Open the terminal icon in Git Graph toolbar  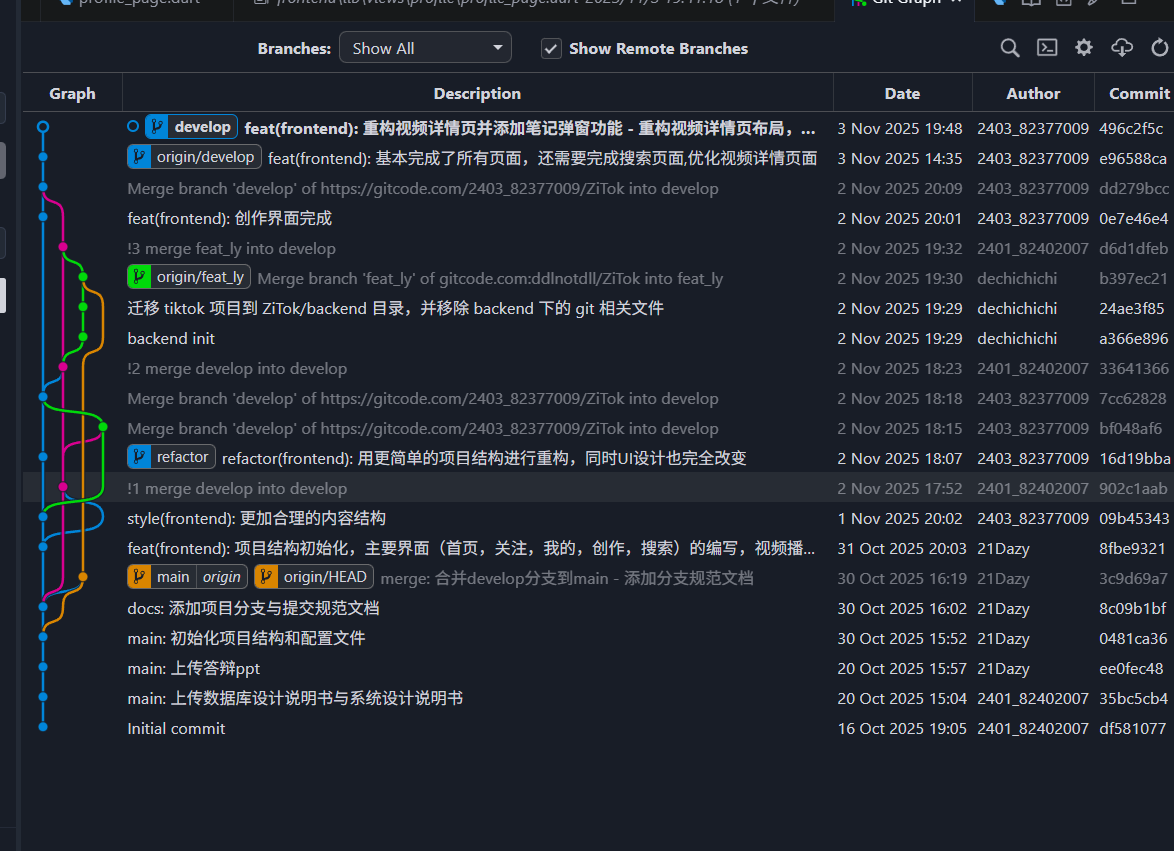pyautogui.click(x=1047, y=48)
